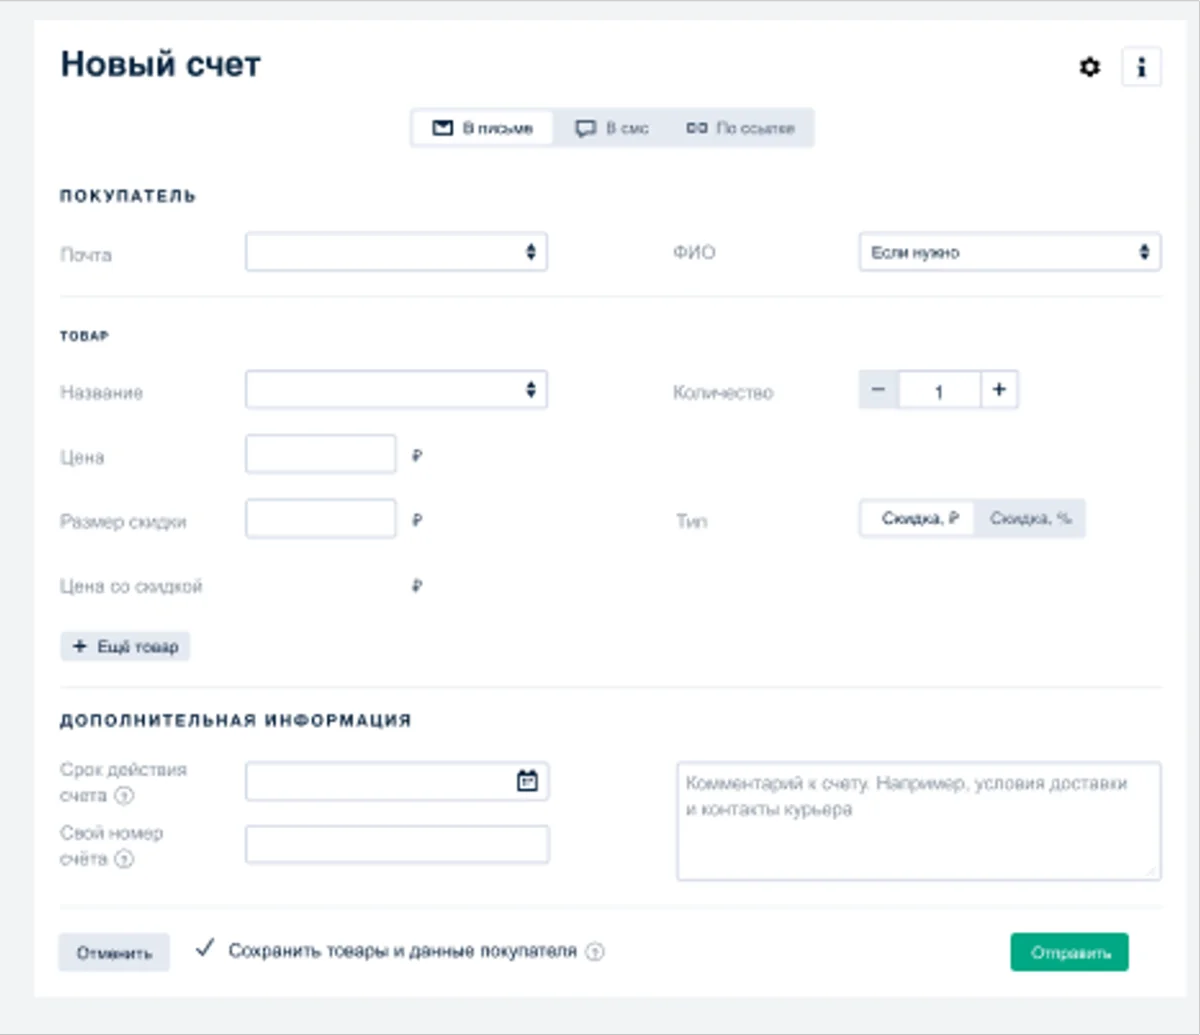This screenshot has width=1200, height=1035.
Task: Switch to the По ссылке tab
Action: (x=740, y=129)
